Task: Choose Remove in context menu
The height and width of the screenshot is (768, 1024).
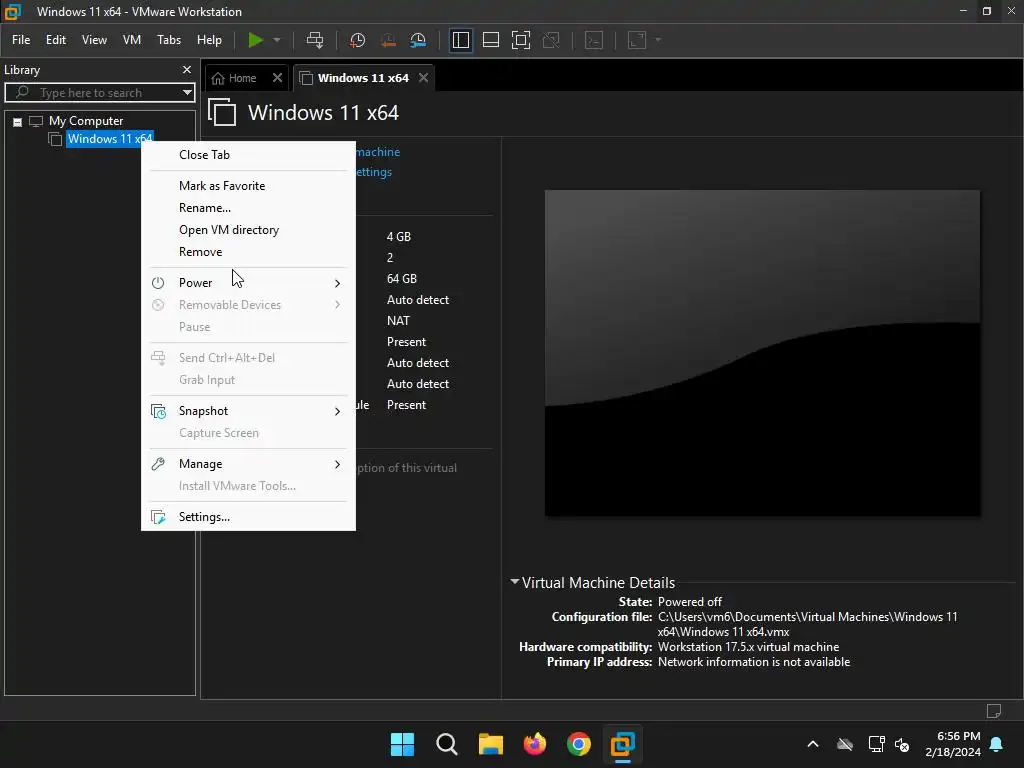Action: [248, 252]
